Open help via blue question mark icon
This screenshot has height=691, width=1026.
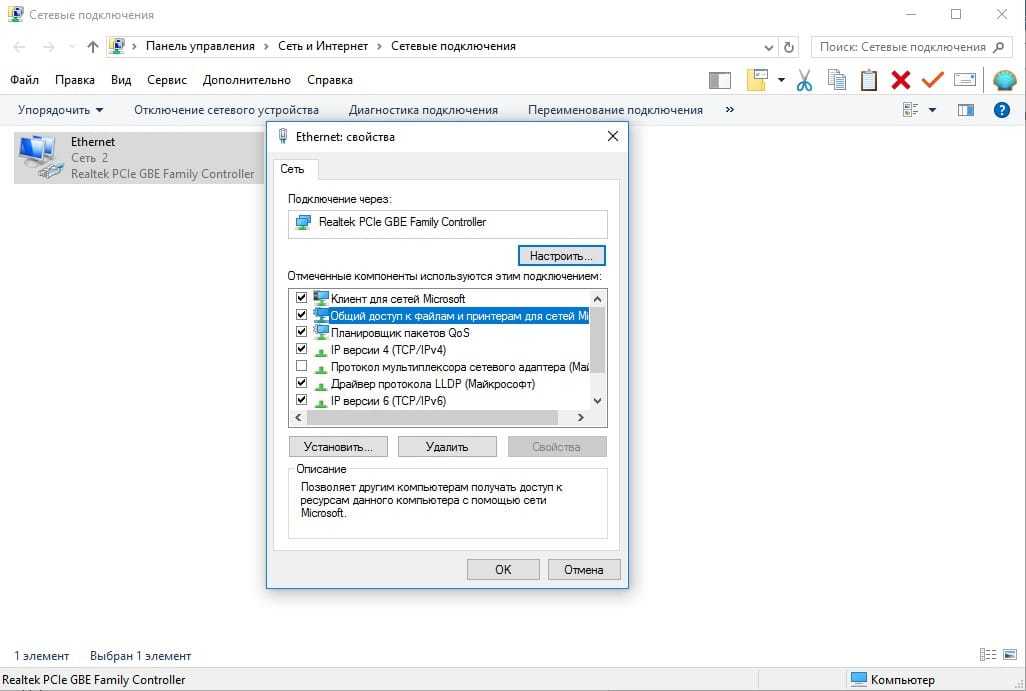[1001, 110]
